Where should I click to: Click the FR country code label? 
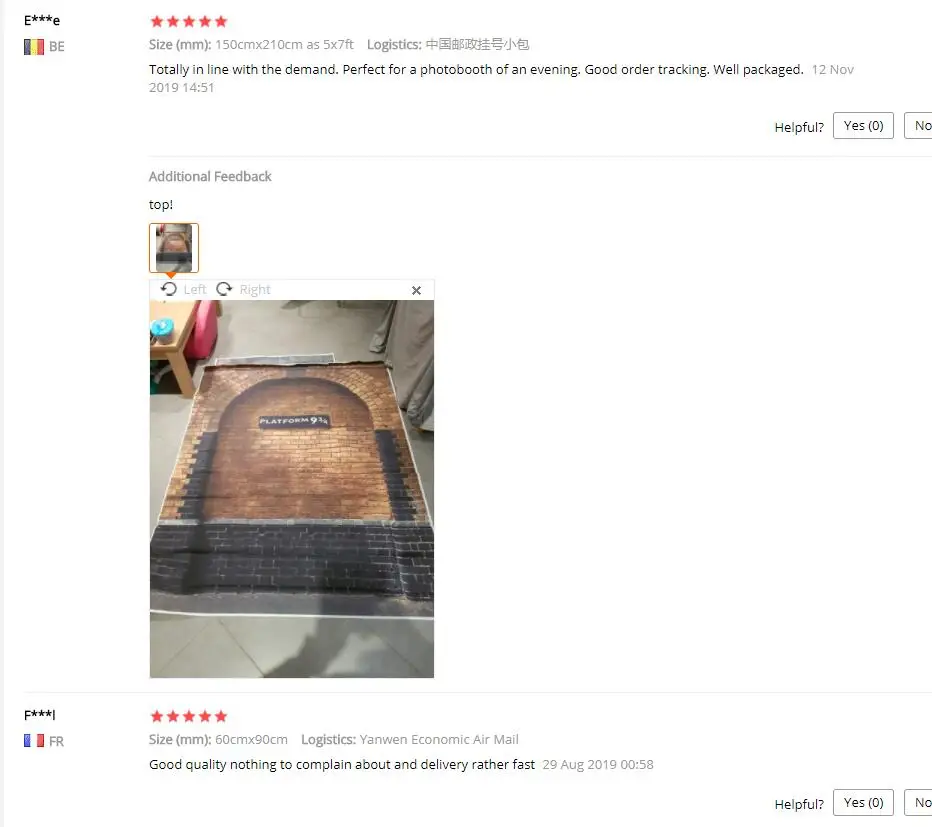click(56, 741)
